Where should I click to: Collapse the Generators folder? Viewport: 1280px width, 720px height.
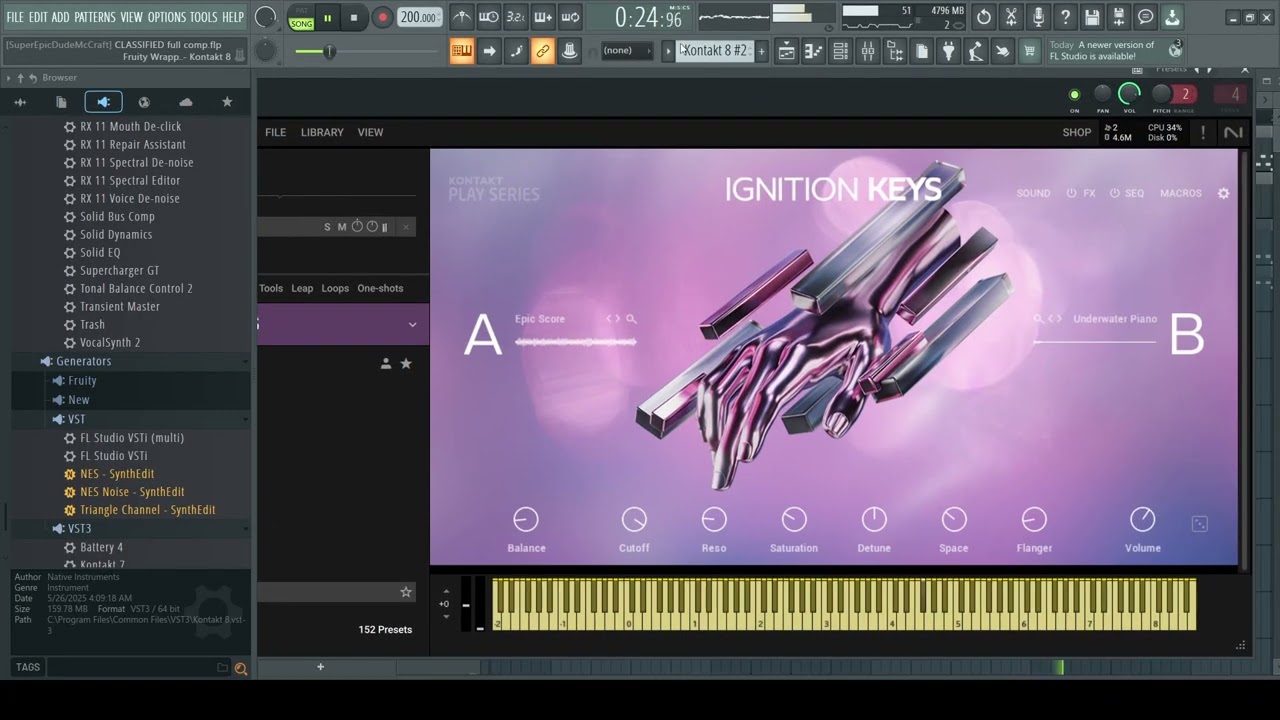point(84,362)
